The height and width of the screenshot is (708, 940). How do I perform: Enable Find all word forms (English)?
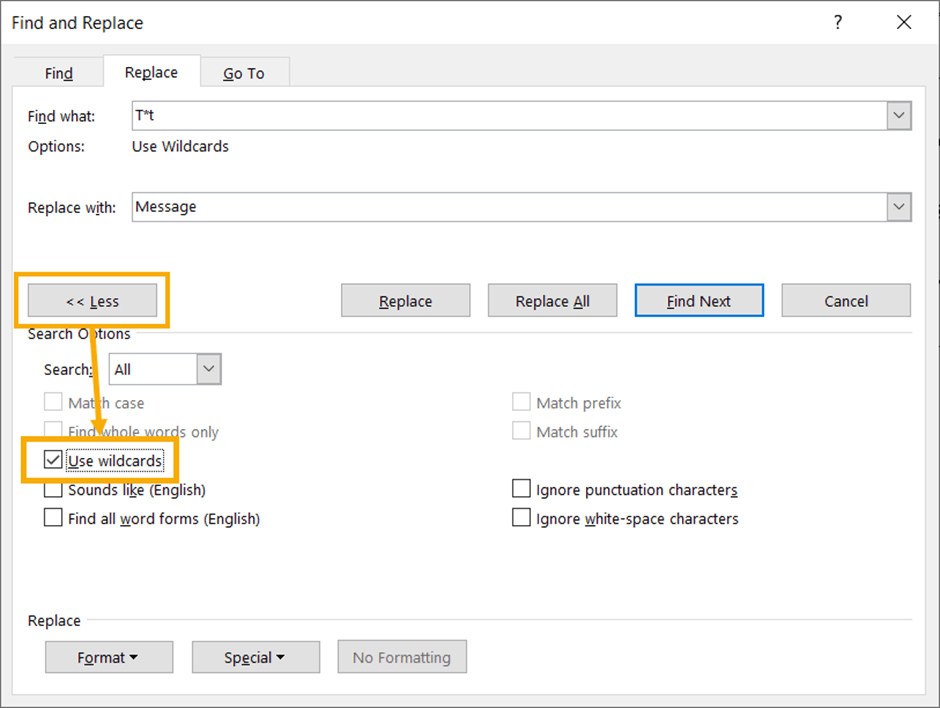53,518
